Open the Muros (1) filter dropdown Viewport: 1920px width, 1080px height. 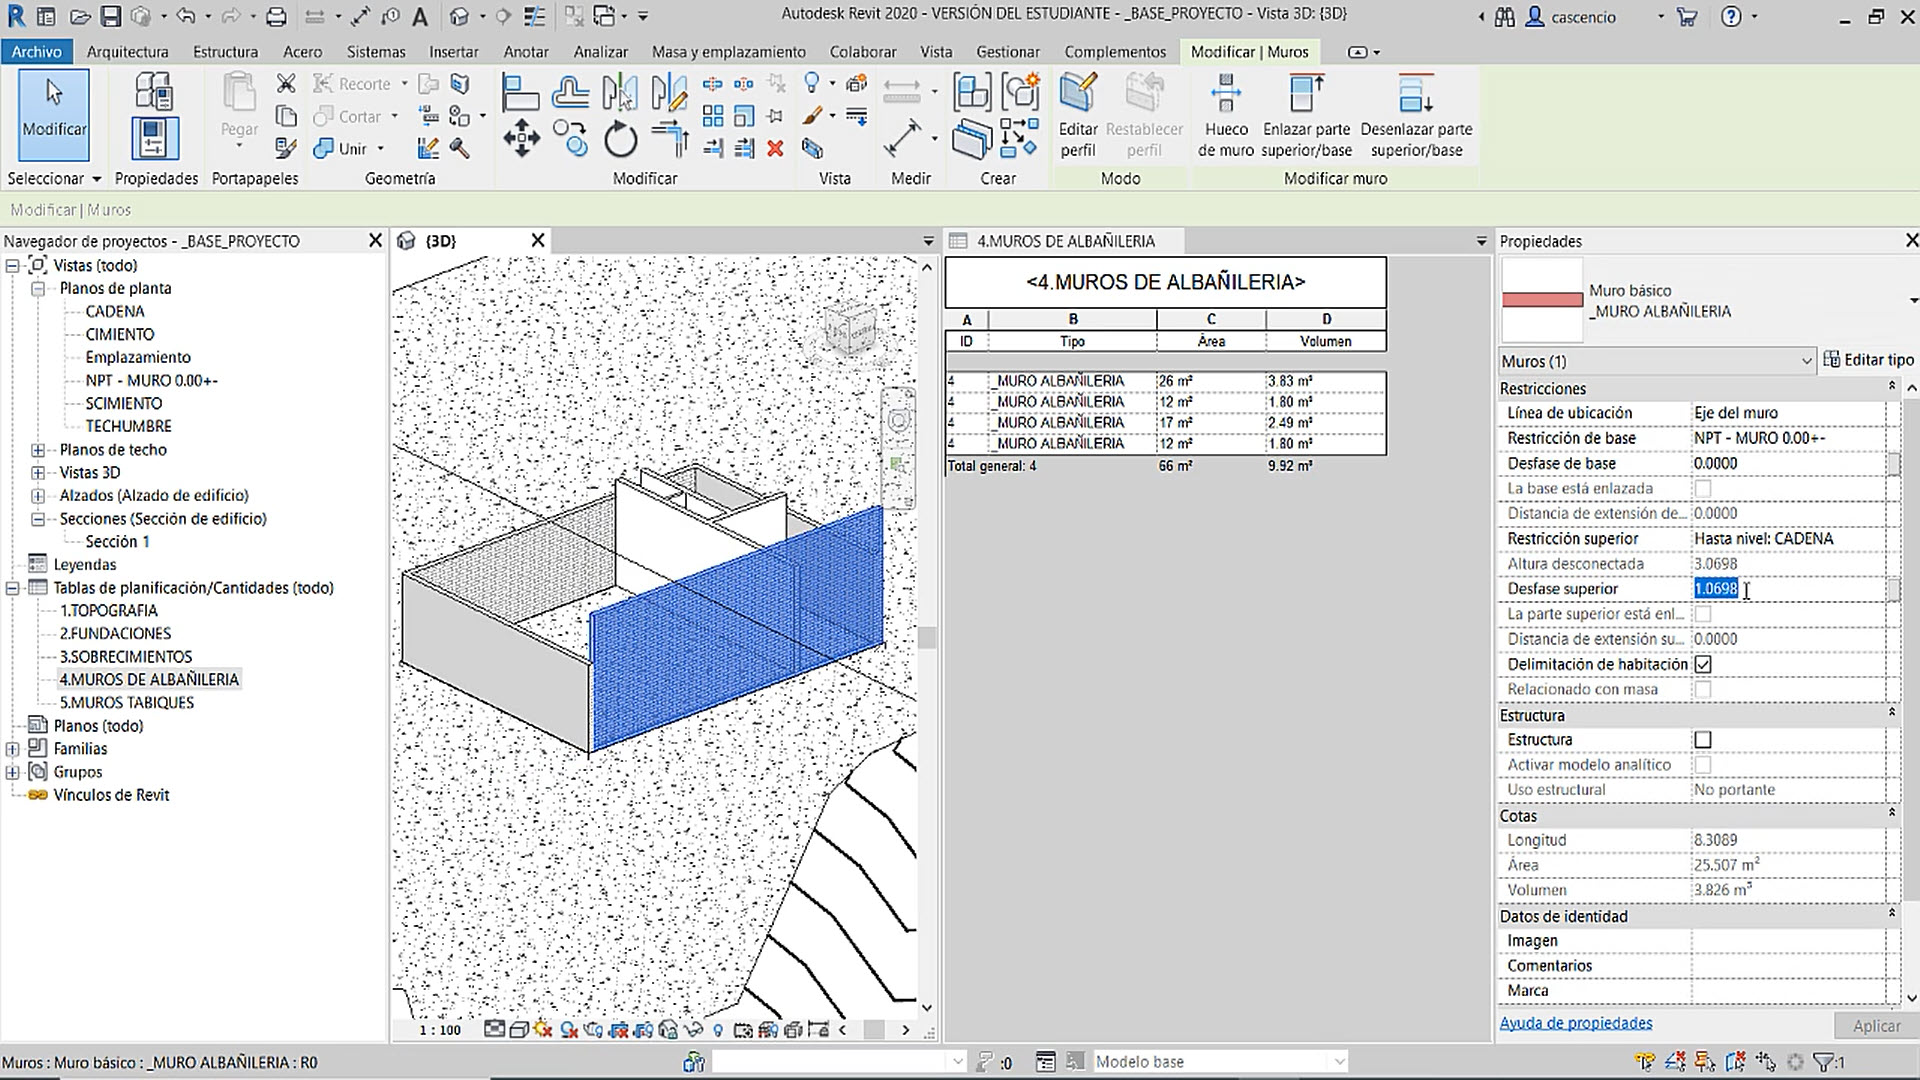pyautogui.click(x=1806, y=361)
